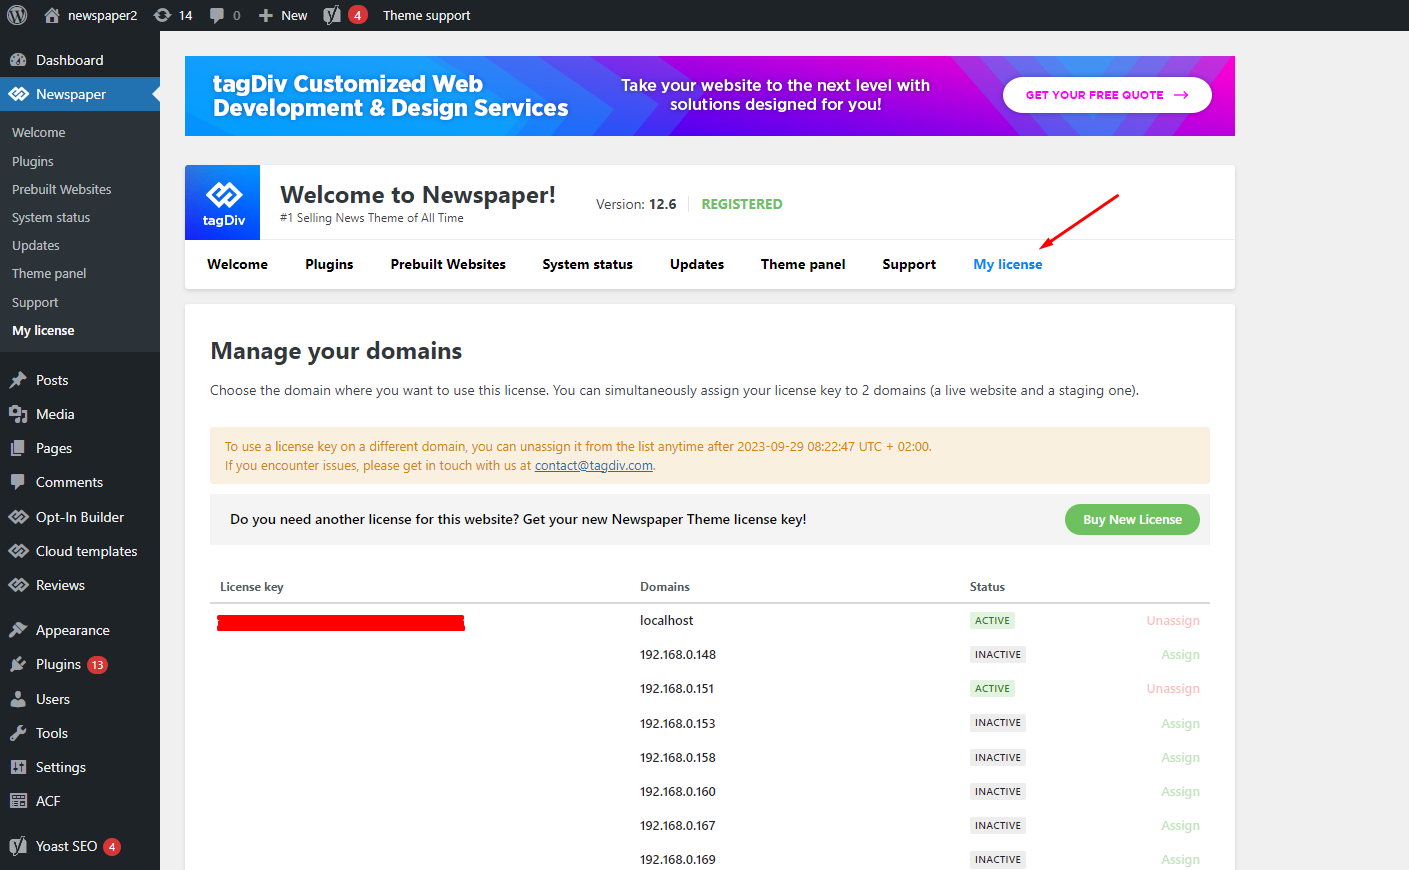Click the Media sidebar icon
The image size is (1409, 870).
pos(18,414)
